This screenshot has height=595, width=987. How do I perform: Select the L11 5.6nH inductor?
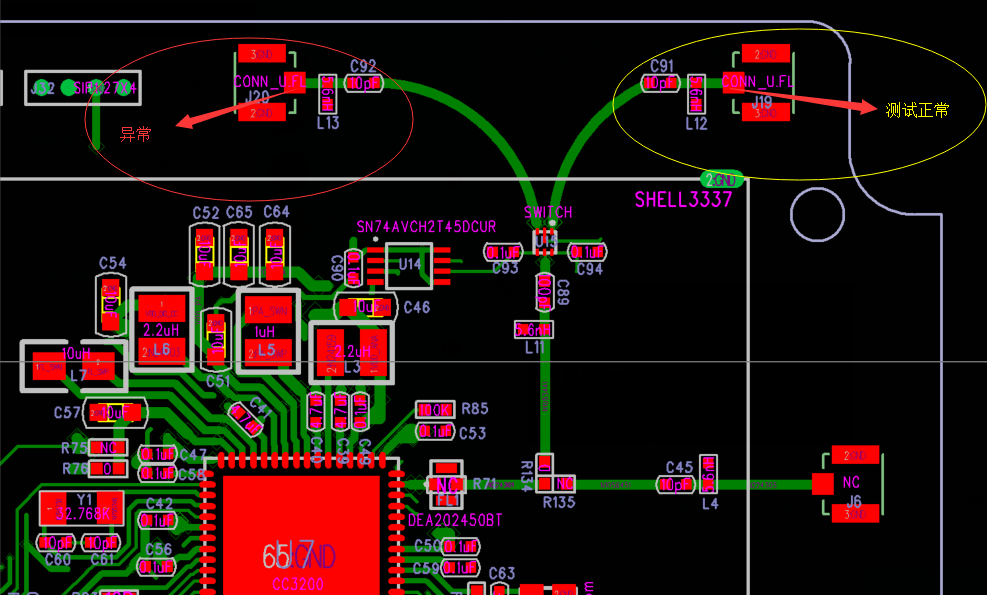[x=534, y=330]
